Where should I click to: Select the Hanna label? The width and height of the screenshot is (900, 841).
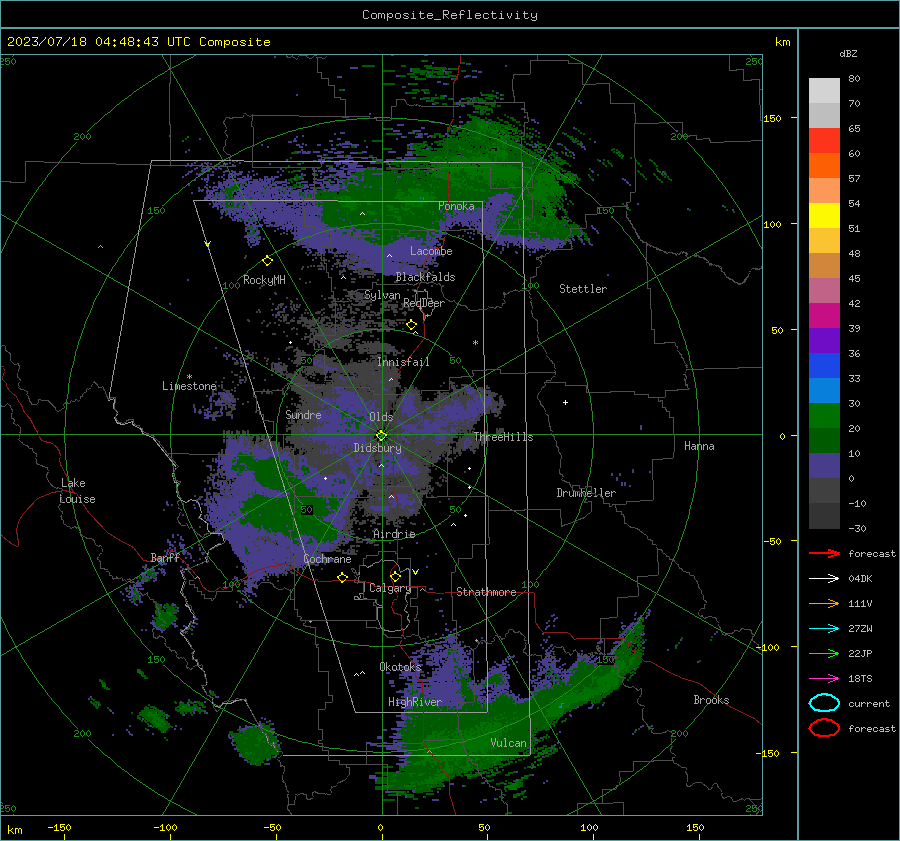(x=699, y=446)
